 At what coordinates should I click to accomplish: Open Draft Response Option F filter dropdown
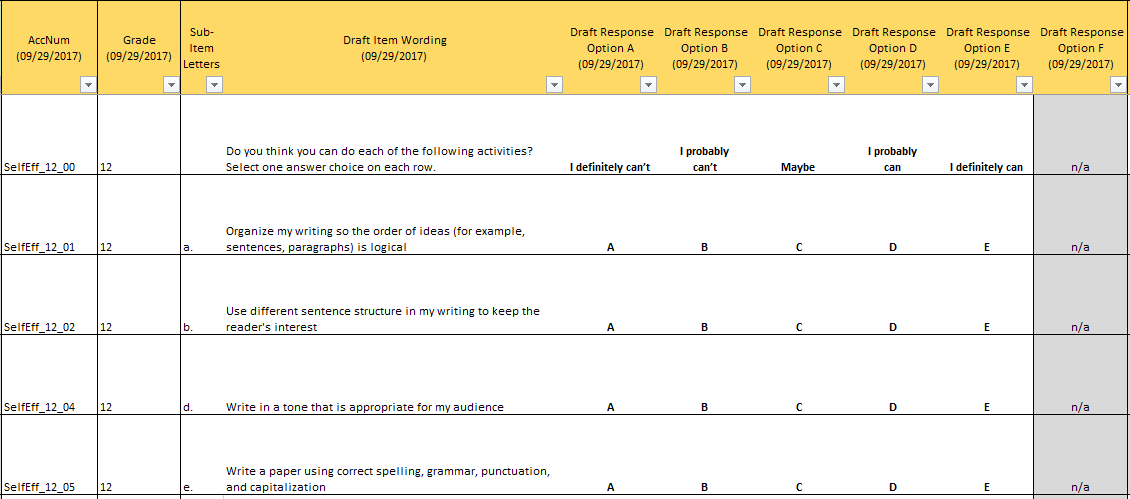coord(1118,86)
